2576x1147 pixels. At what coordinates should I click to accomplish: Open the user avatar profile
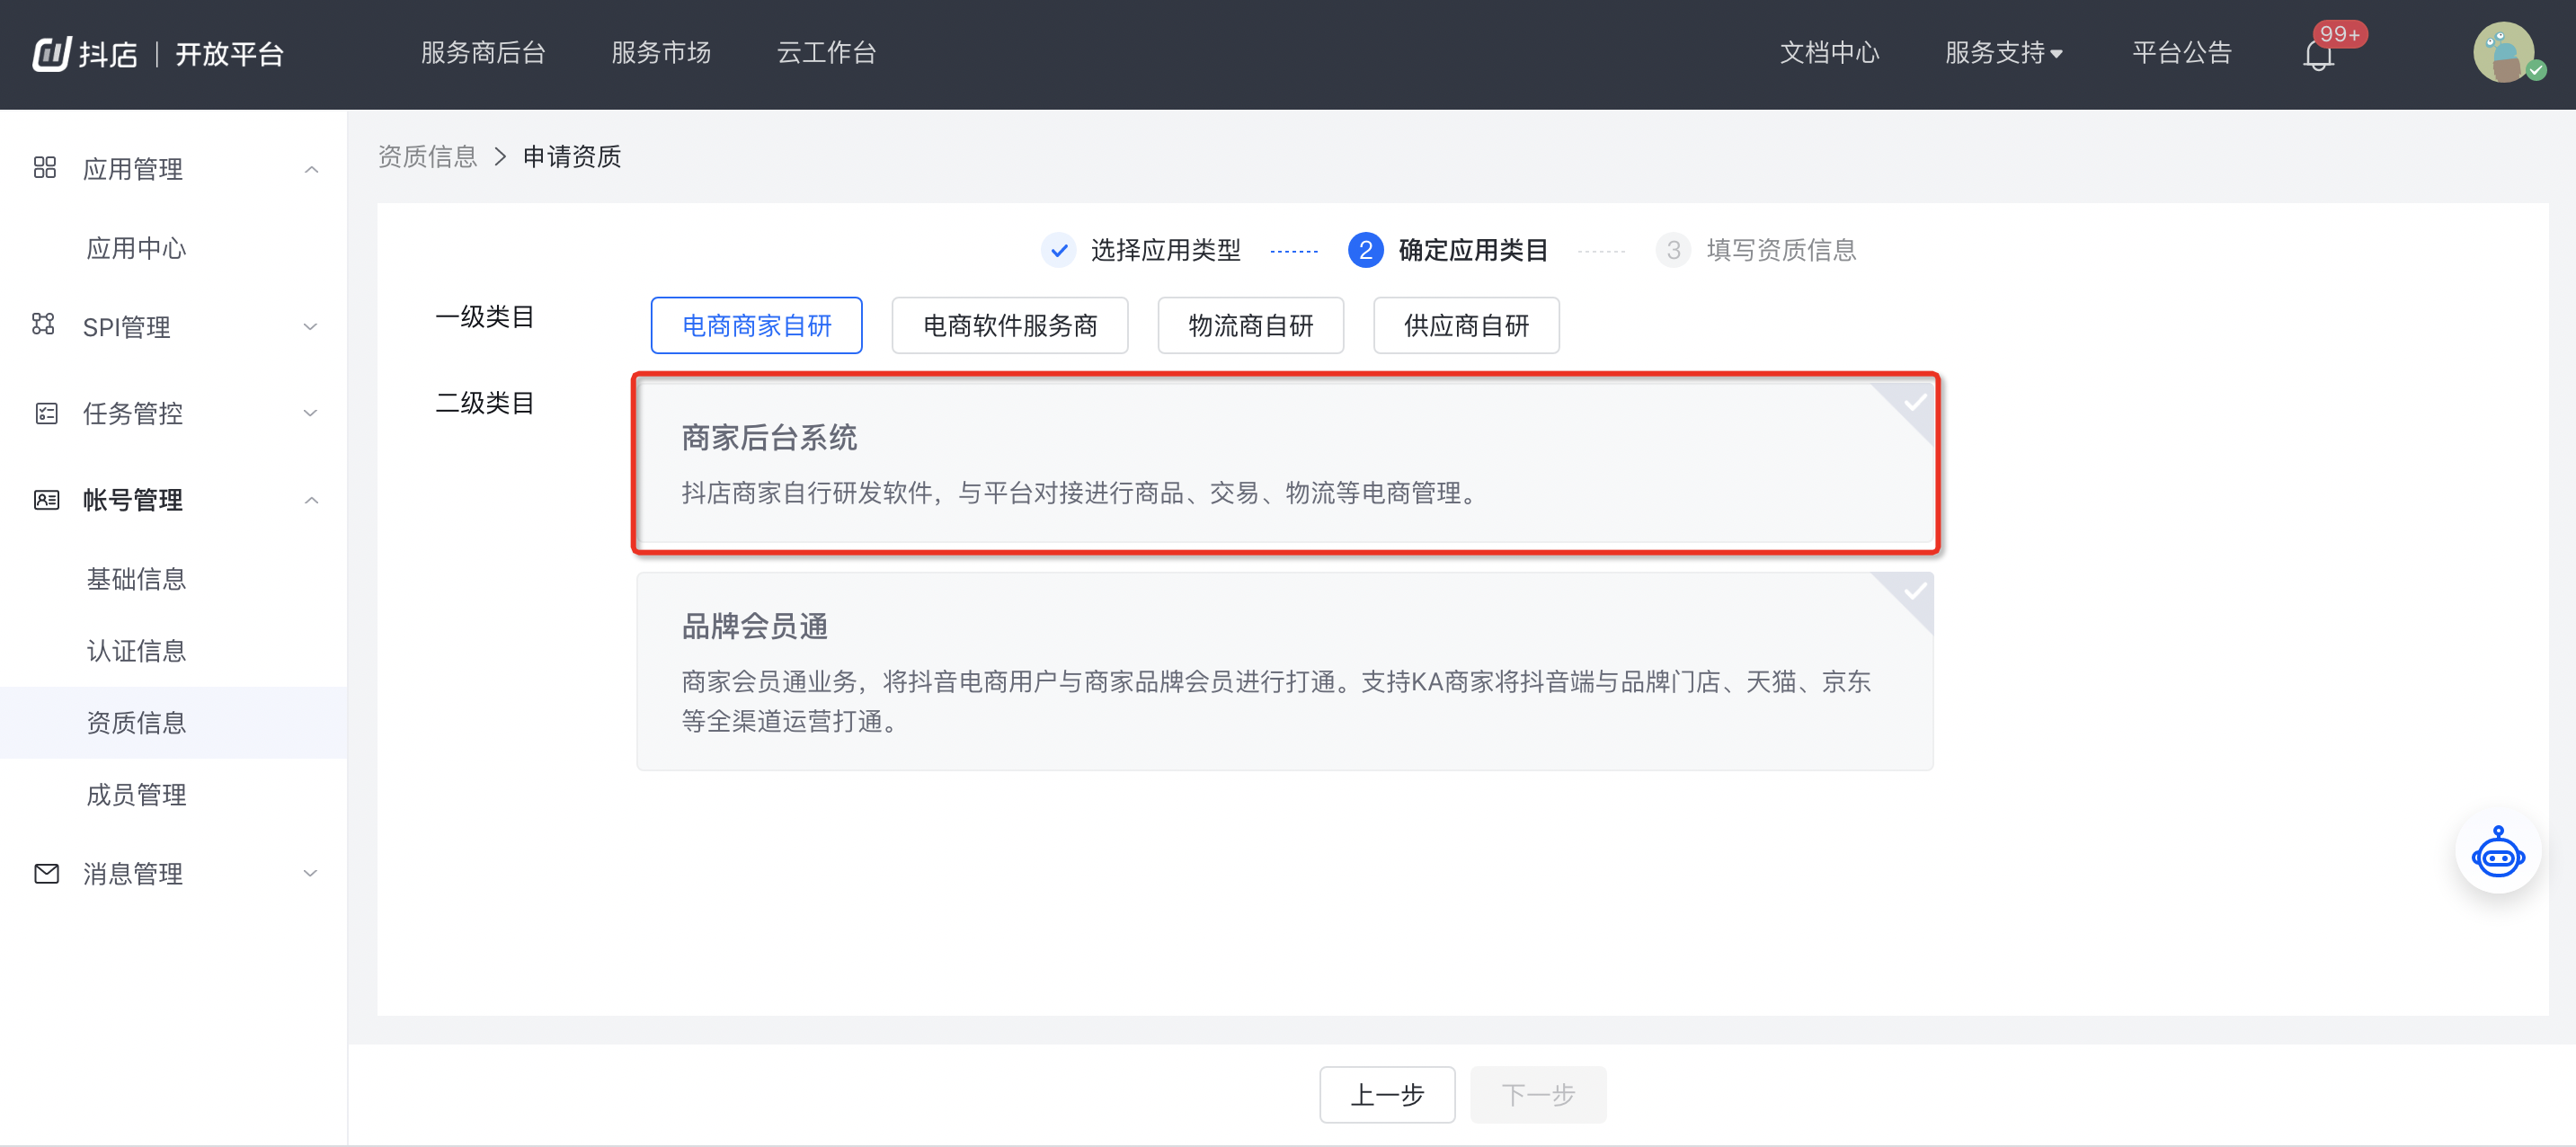[2506, 53]
